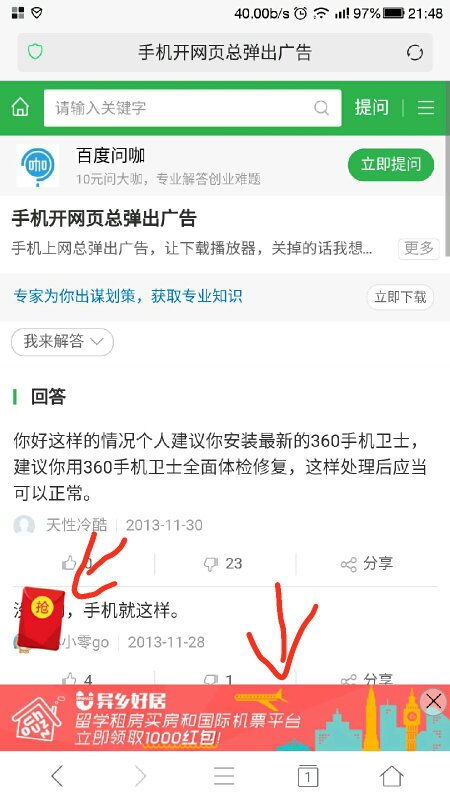450x800 pixels.
Task: Click 立即下载 button
Action: pos(400,297)
